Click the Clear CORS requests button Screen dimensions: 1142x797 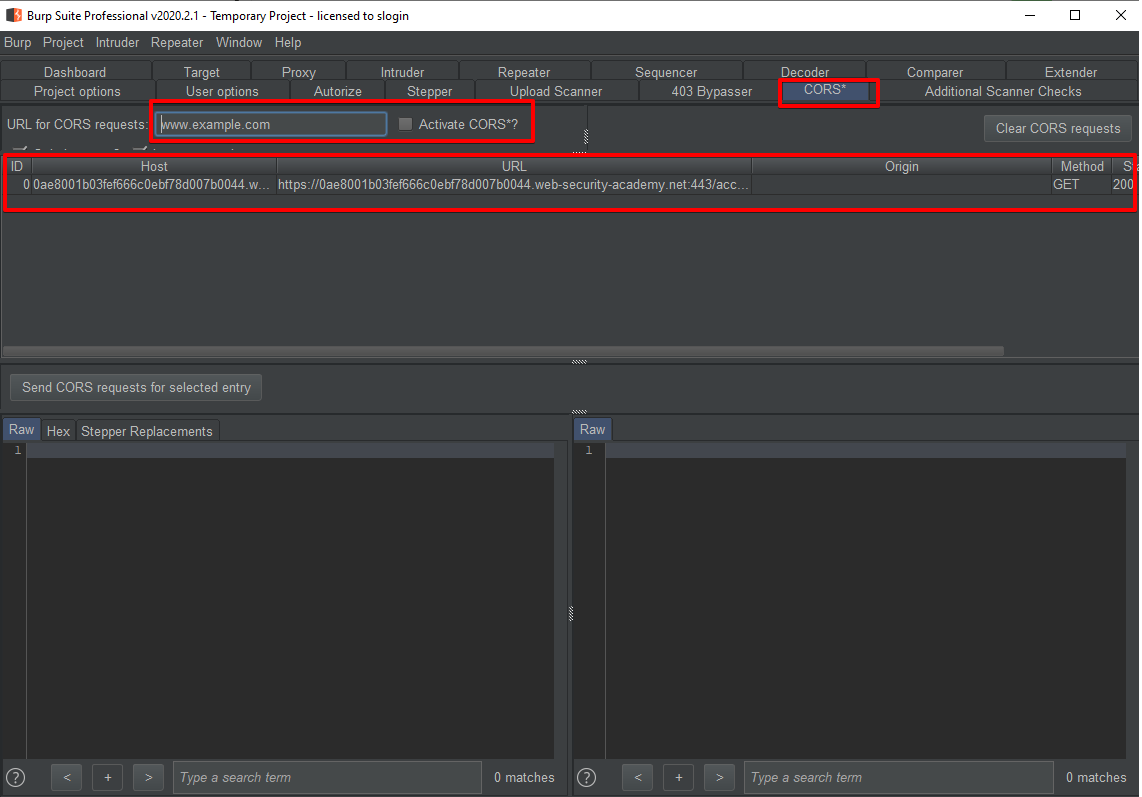click(x=1058, y=128)
